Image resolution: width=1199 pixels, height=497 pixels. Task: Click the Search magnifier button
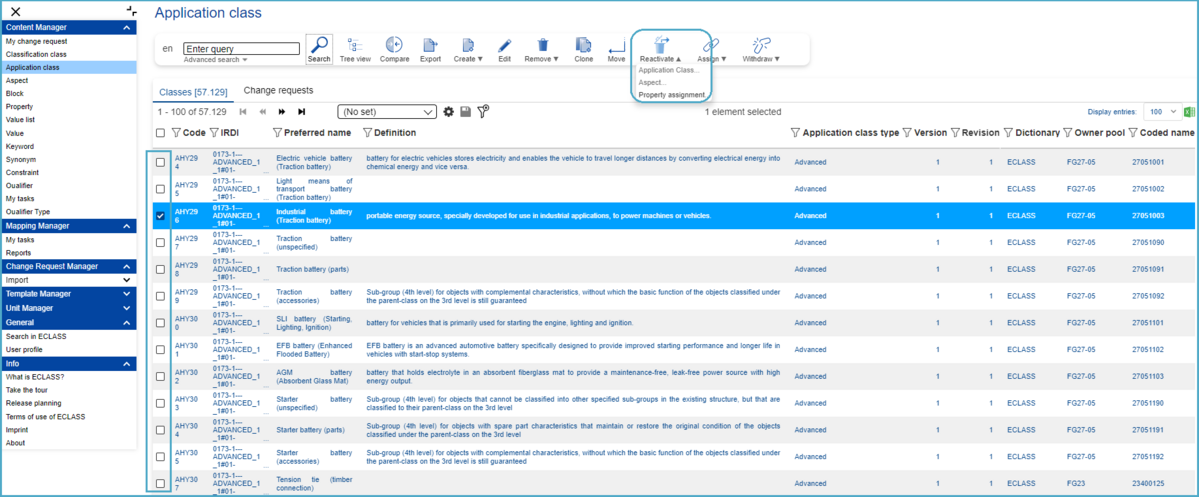click(319, 49)
